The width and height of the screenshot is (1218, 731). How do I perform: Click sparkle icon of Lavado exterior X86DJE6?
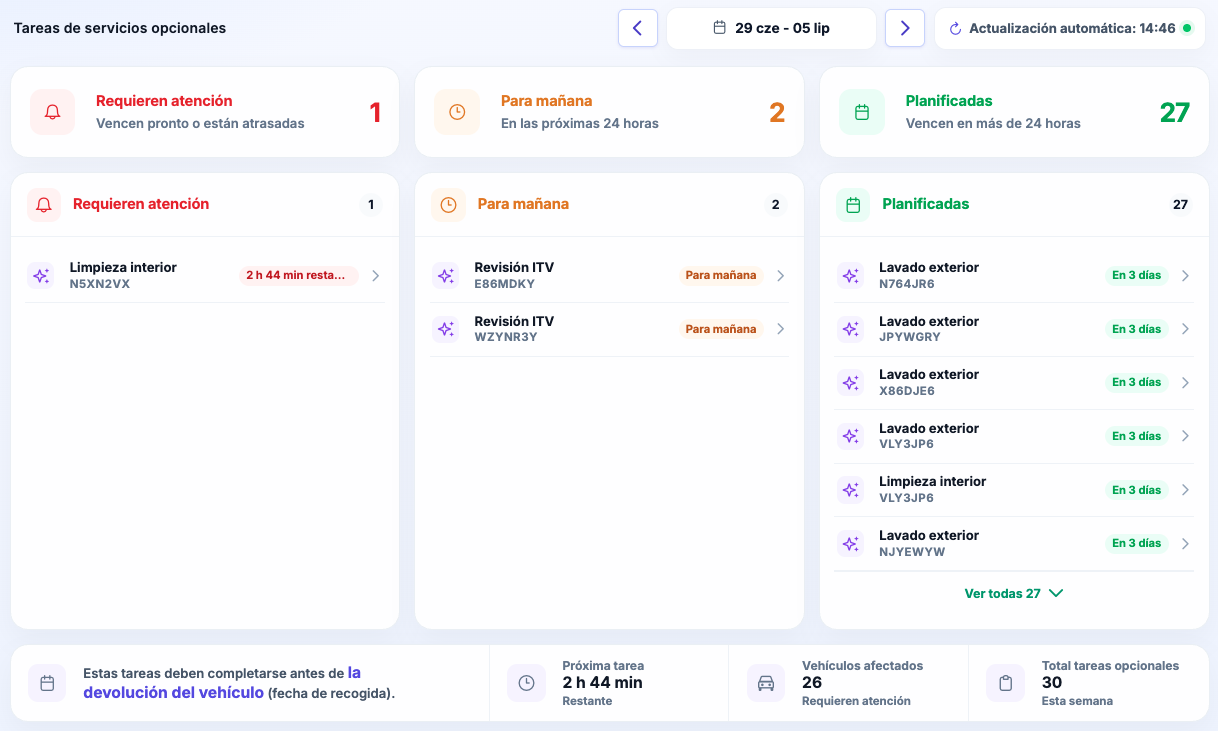[x=850, y=383]
